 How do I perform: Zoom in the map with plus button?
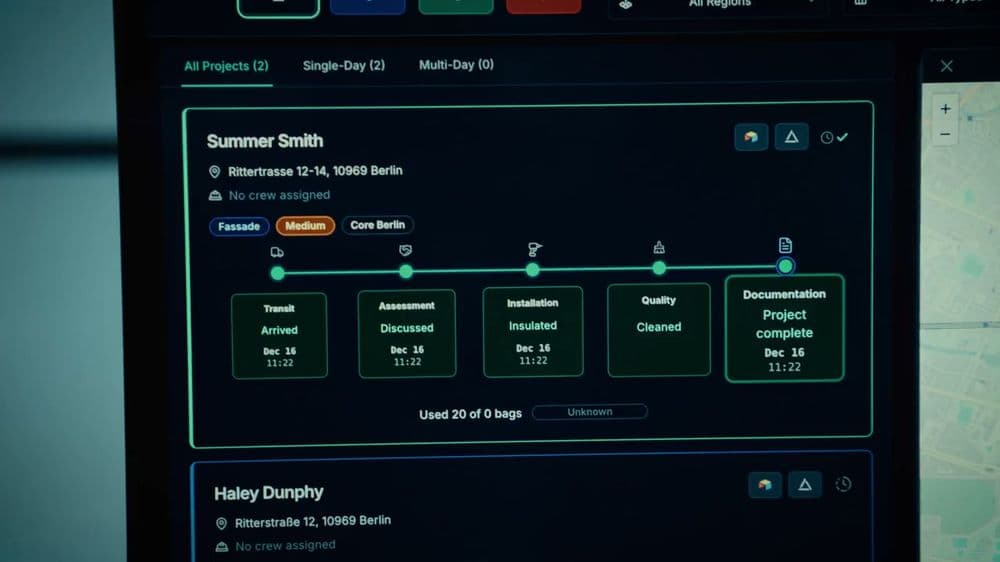click(x=945, y=109)
